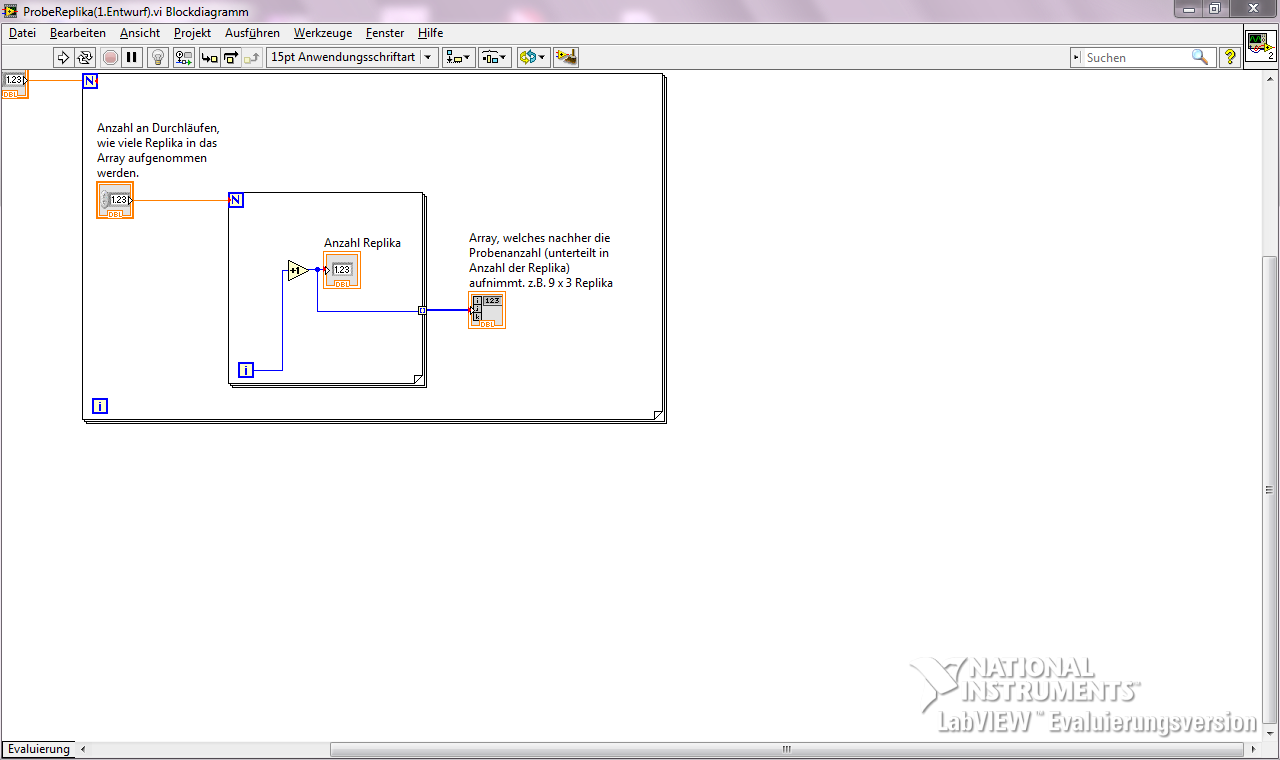Click the Clean Up Diagram broom icon
Image resolution: width=1280 pixels, height=760 pixels.
[x=566, y=57]
